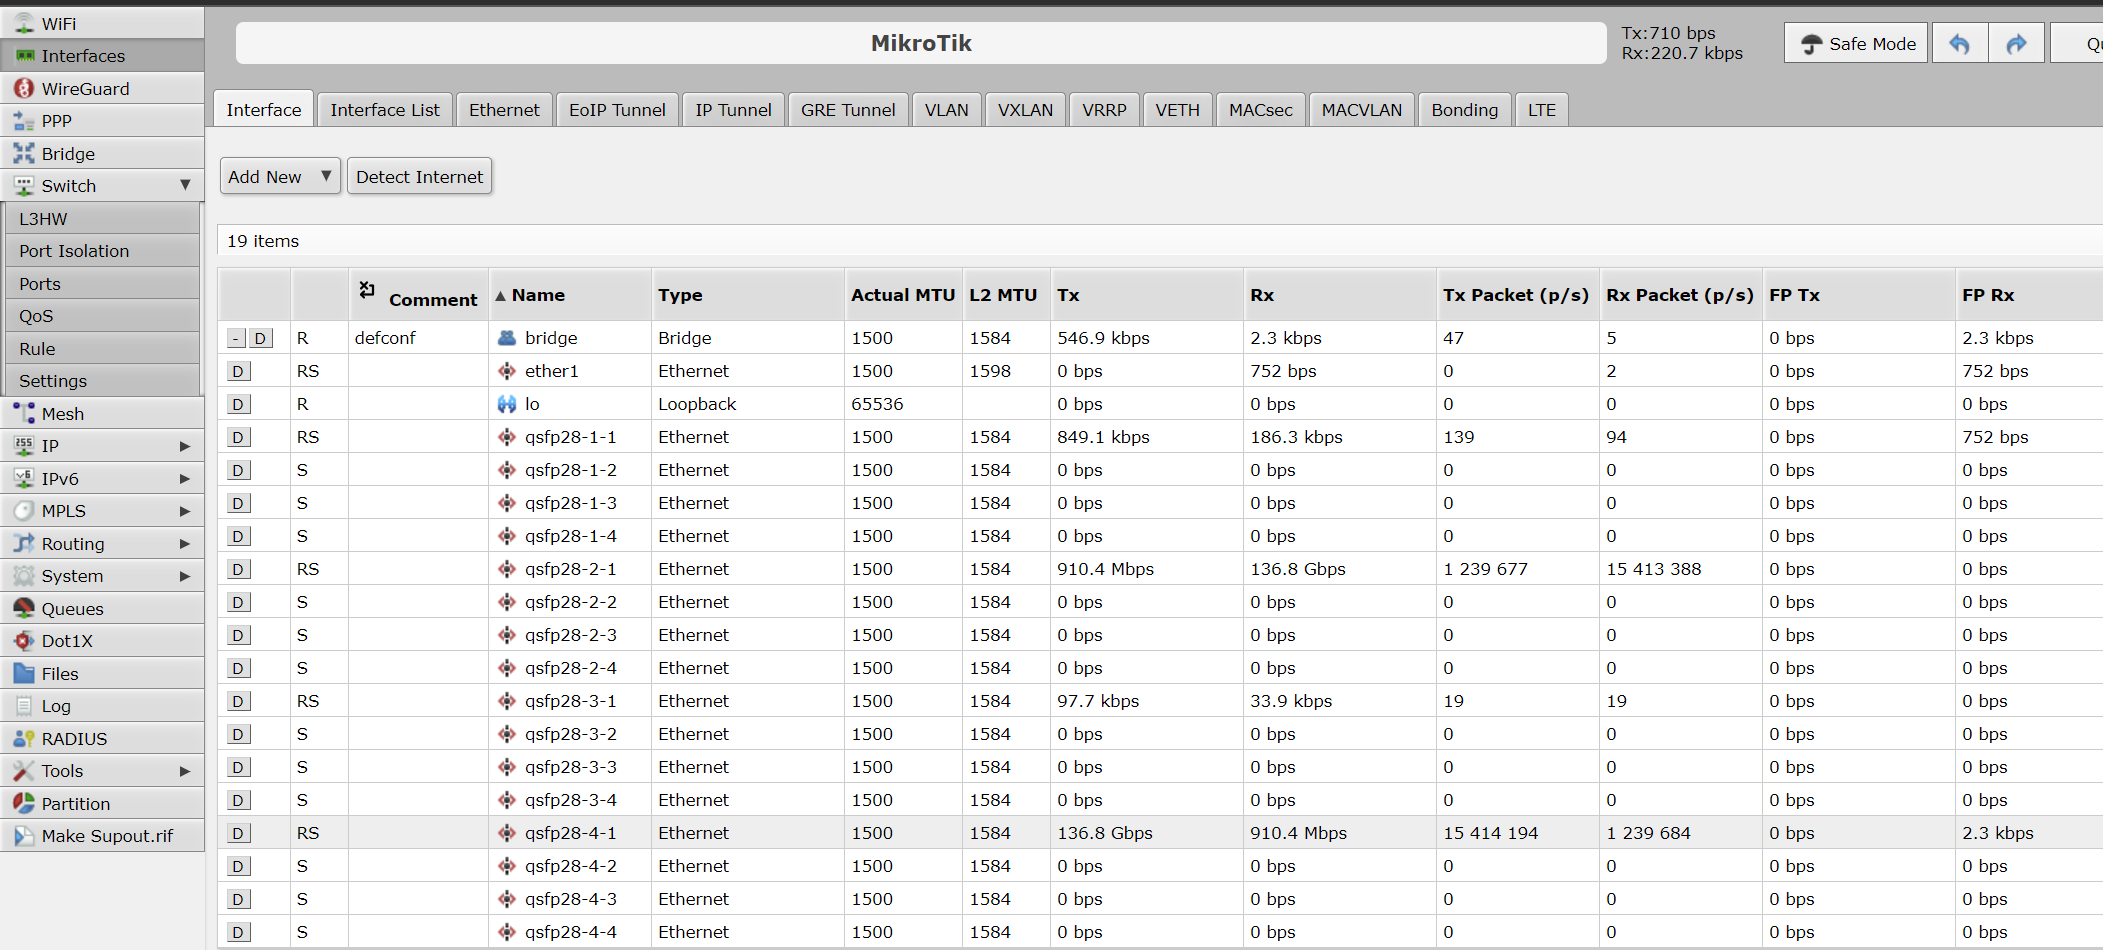Click the Tx column header
Screen dimensions: 2103x950
[1147, 295]
